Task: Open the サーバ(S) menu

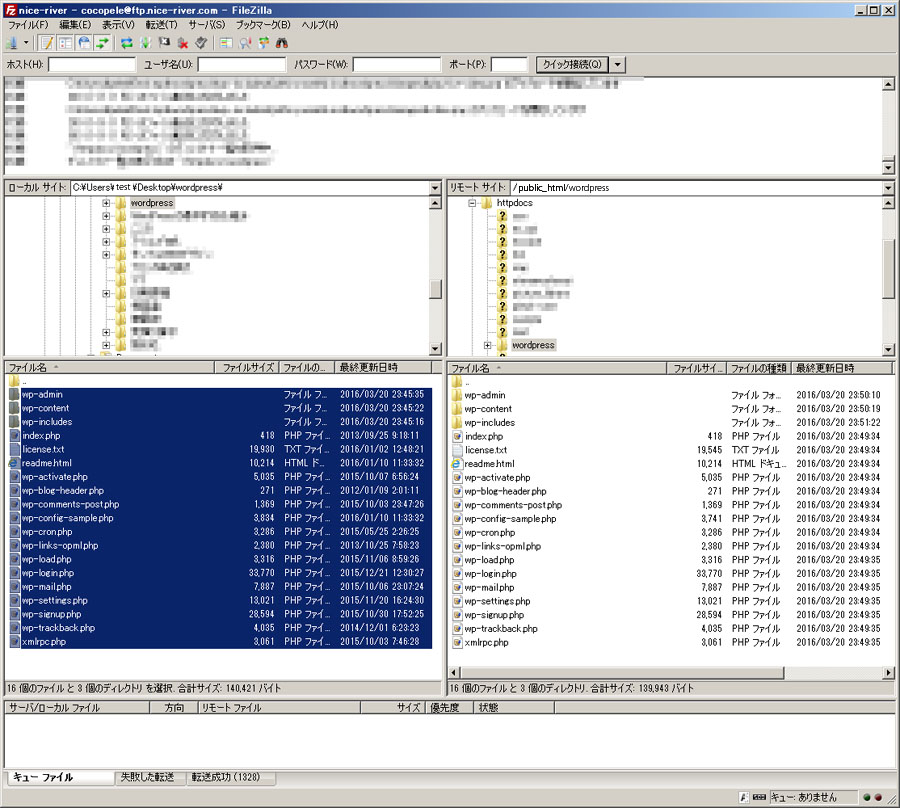Action: tap(207, 25)
